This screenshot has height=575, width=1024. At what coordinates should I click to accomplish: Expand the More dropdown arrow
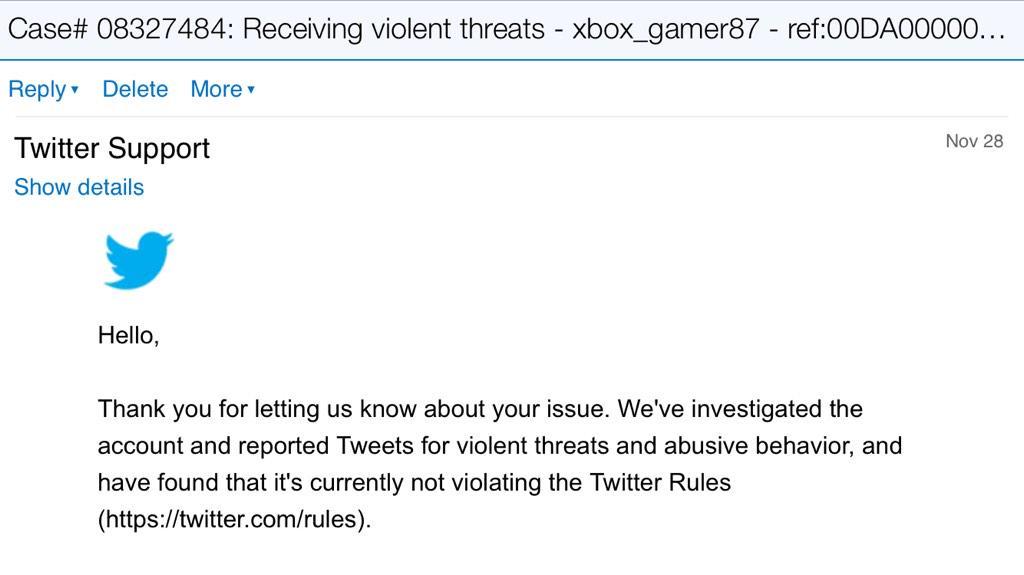point(251,90)
